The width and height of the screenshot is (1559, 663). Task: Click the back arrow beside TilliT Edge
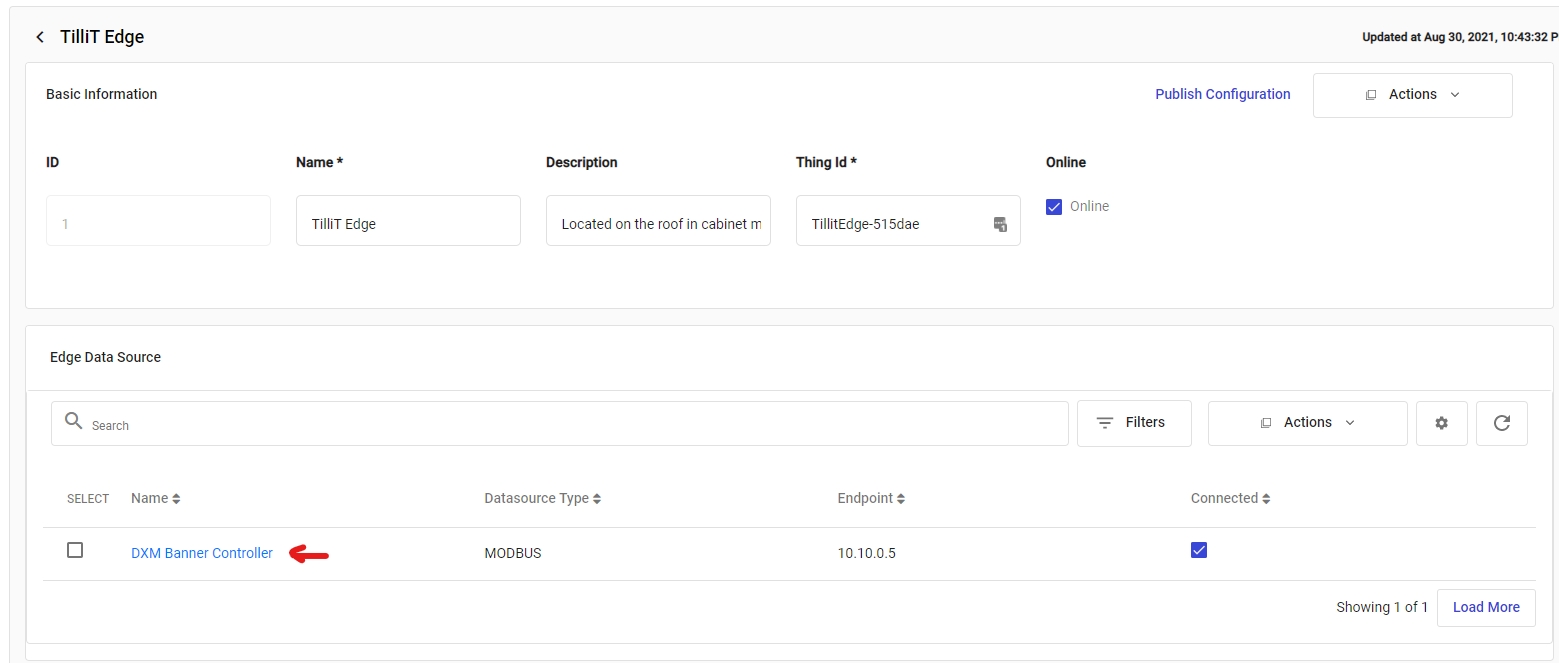(40, 37)
